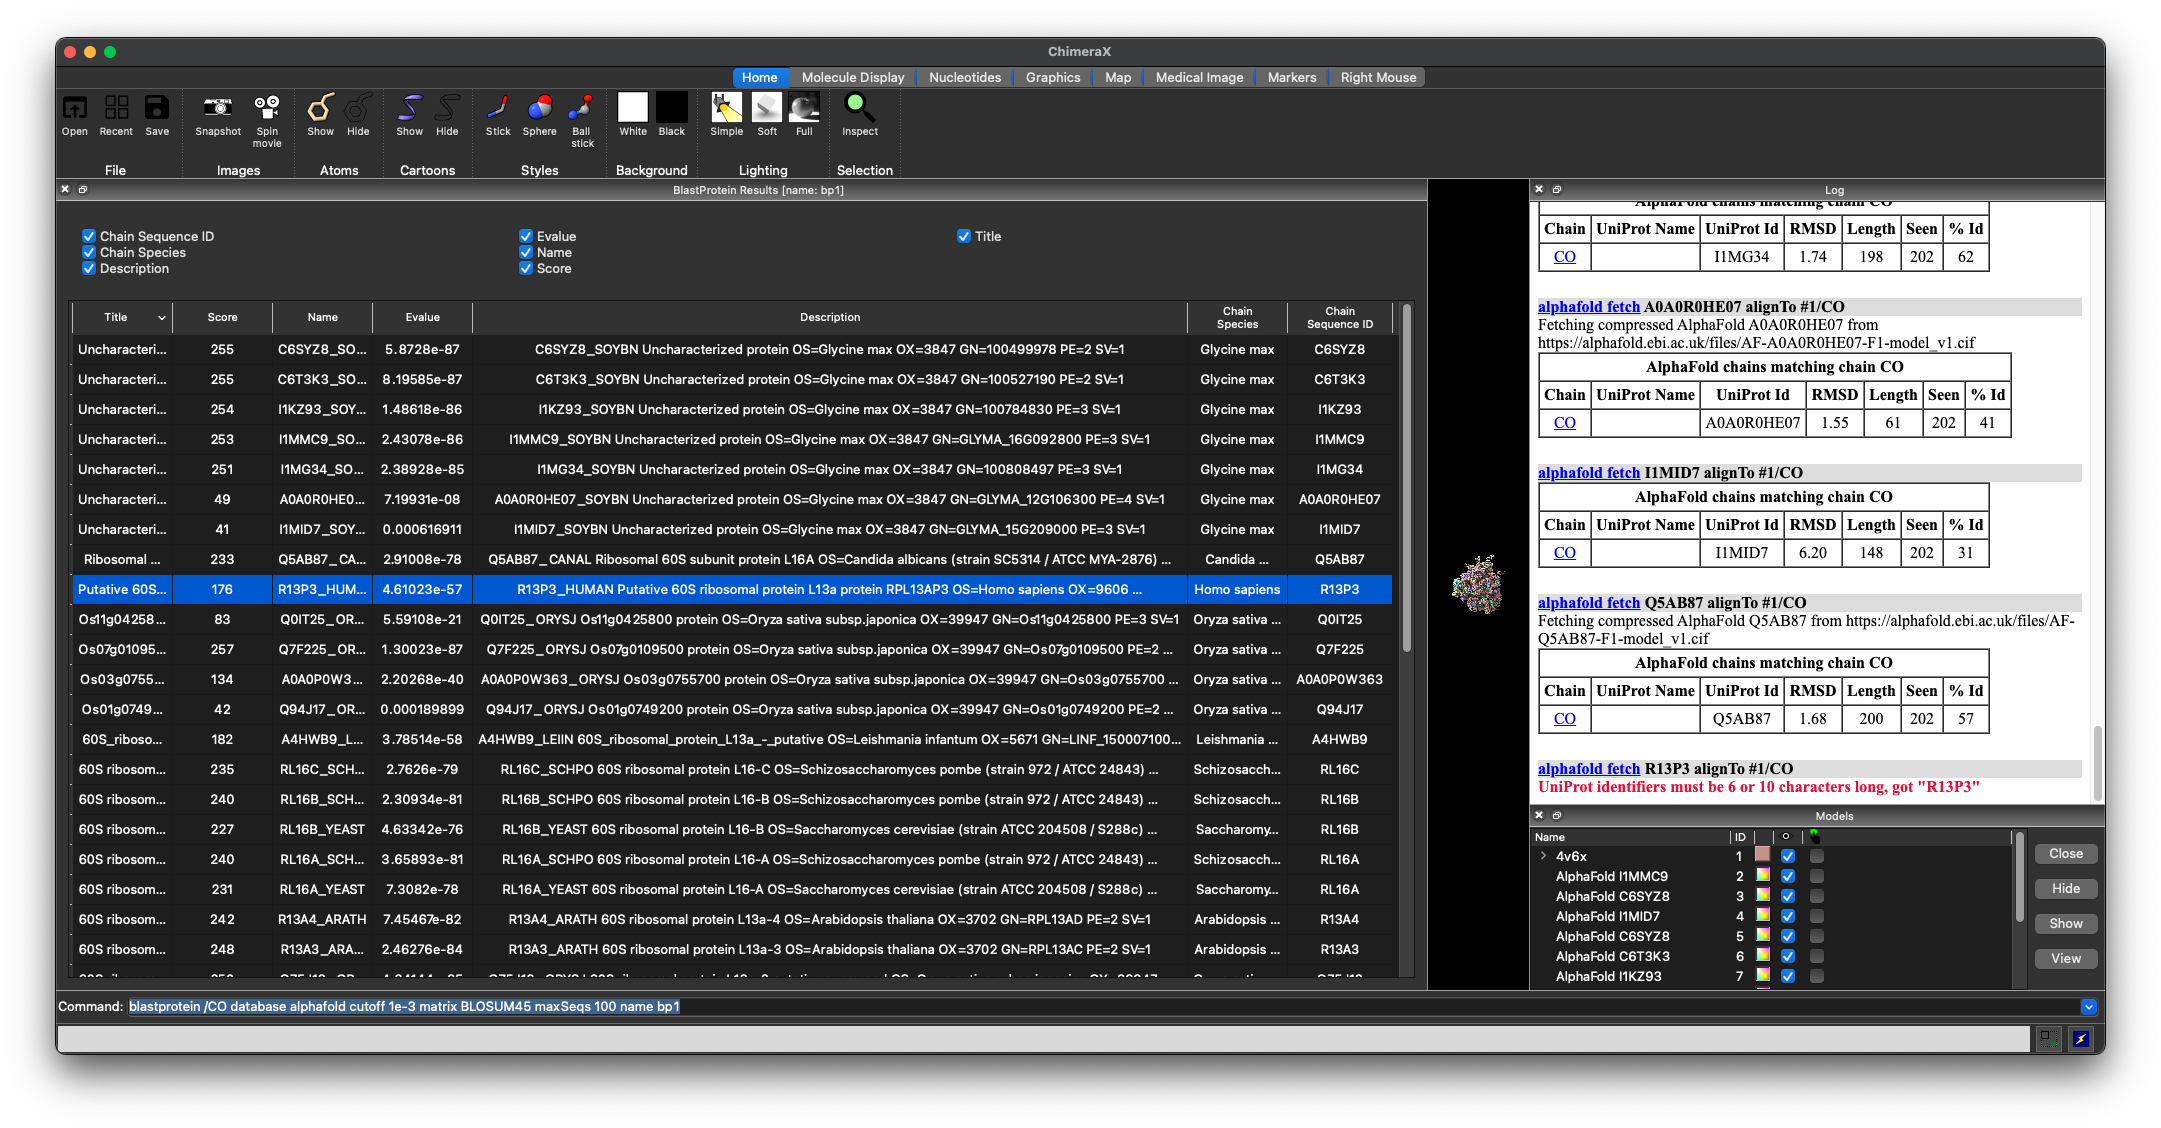Toggle shown checkbox for AlphaFold I1MMC9
Screen dimensions: 2161x1128
[x=1788, y=877]
